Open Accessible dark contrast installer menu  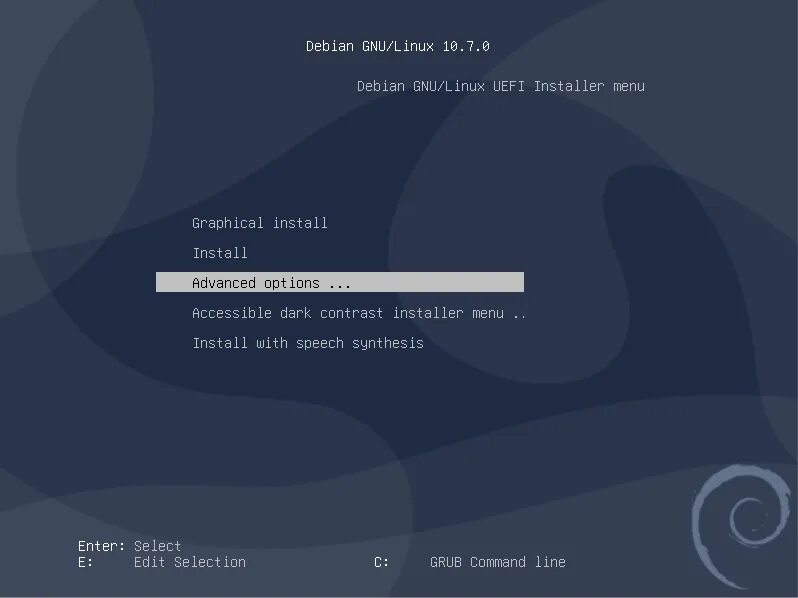[359, 313]
